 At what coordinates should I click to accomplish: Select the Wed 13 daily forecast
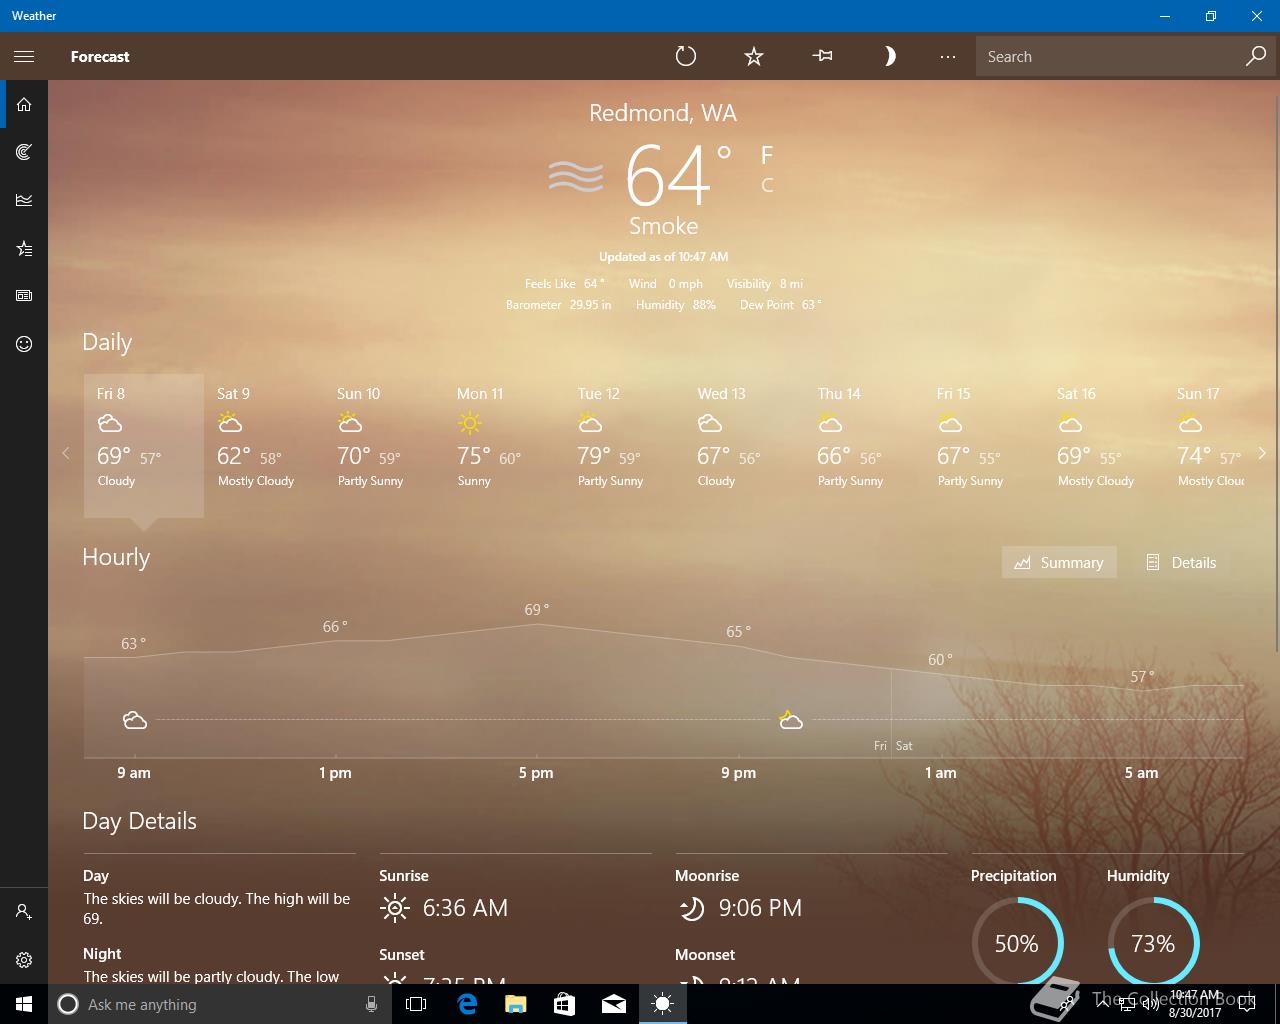(744, 445)
